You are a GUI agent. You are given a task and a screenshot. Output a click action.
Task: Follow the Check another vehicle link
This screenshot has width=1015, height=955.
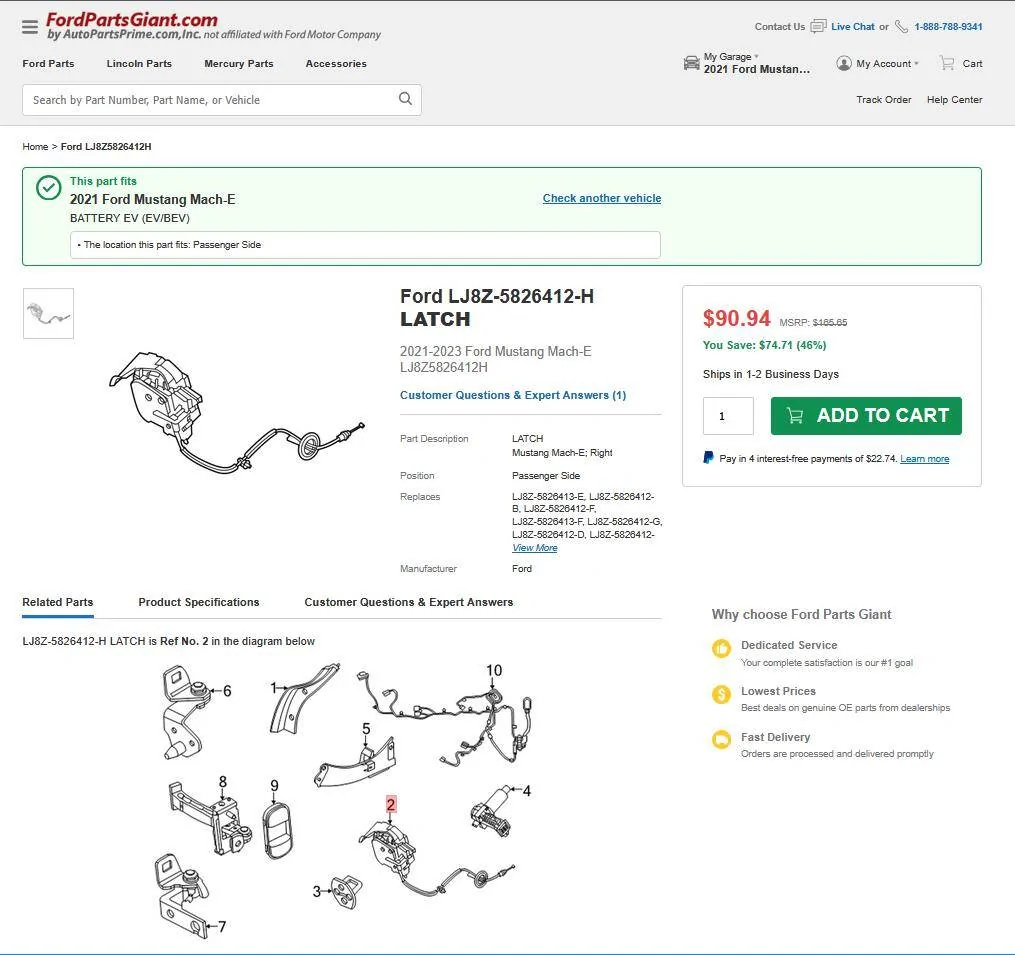602,198
